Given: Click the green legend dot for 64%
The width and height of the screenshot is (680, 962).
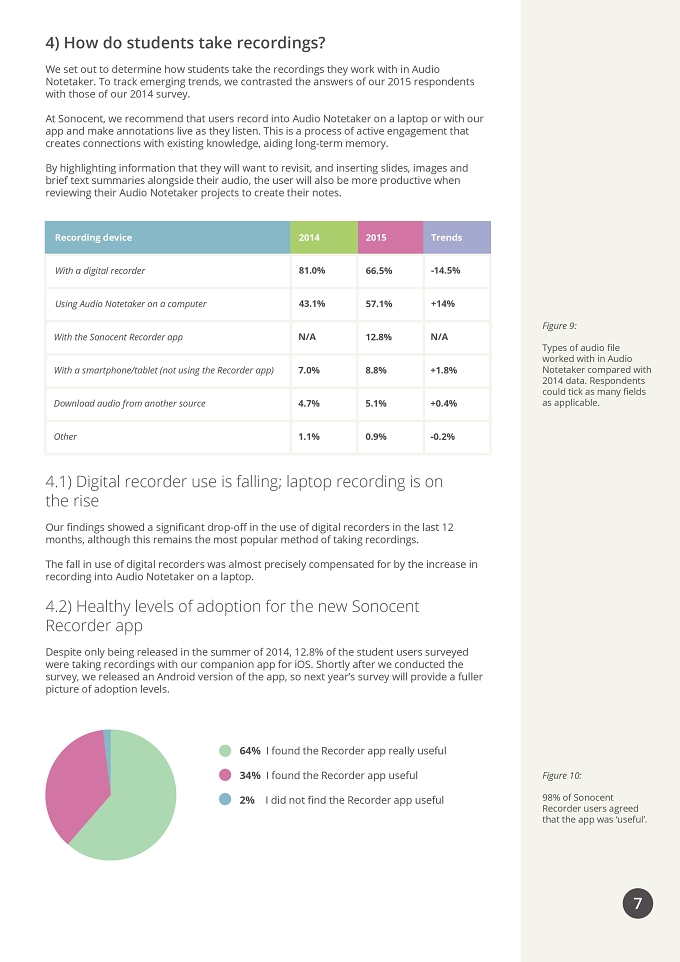Looking at the screenshot, I should point(225,750).
